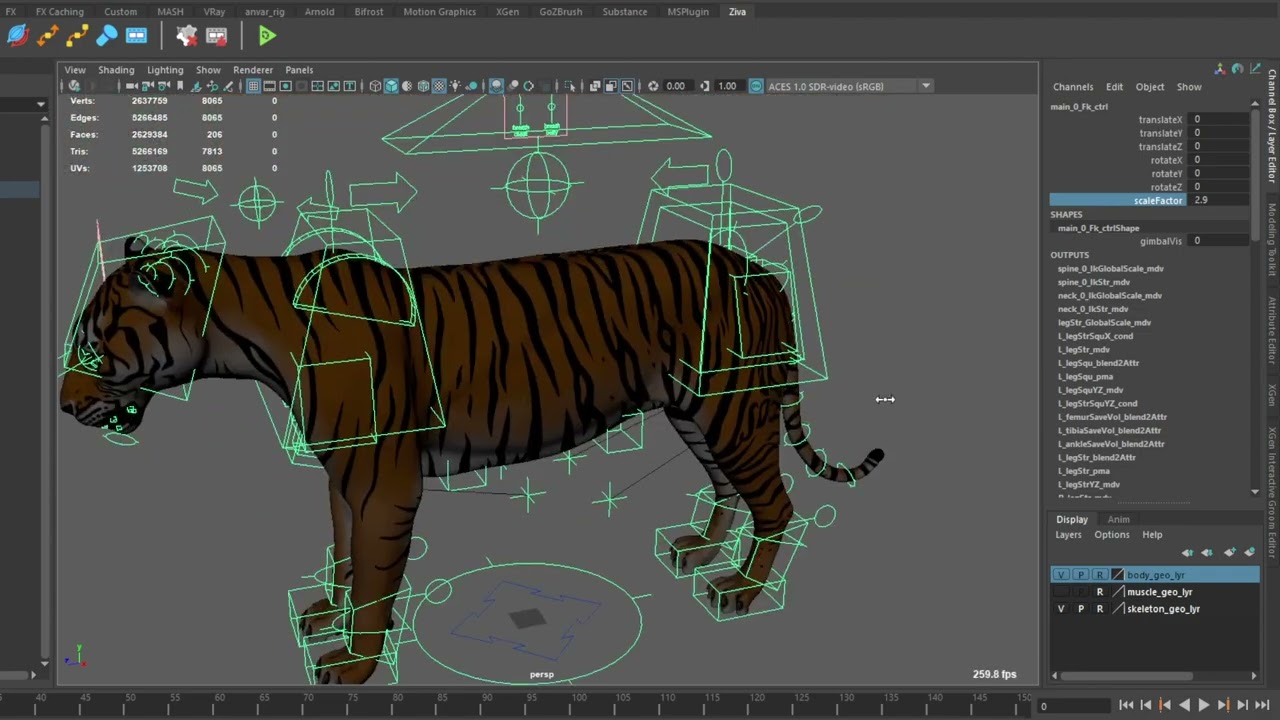Click the blue bone shelf icon
Image resolution: width=1280 pixels, height=720 pixels.
[x=107, y=36]
